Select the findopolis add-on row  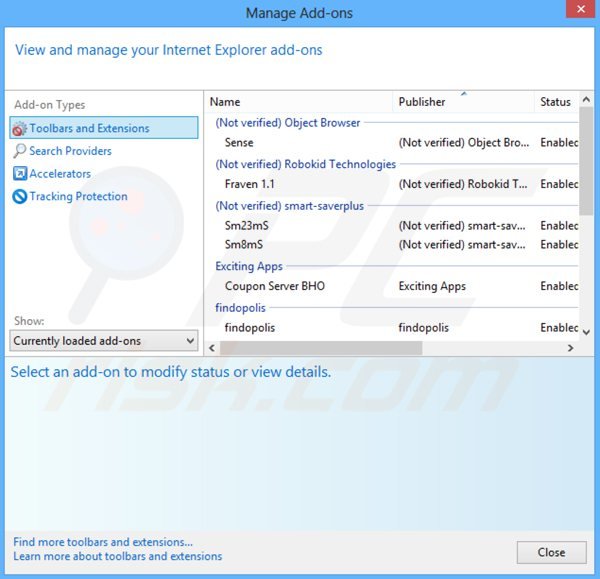coord(249,327)
